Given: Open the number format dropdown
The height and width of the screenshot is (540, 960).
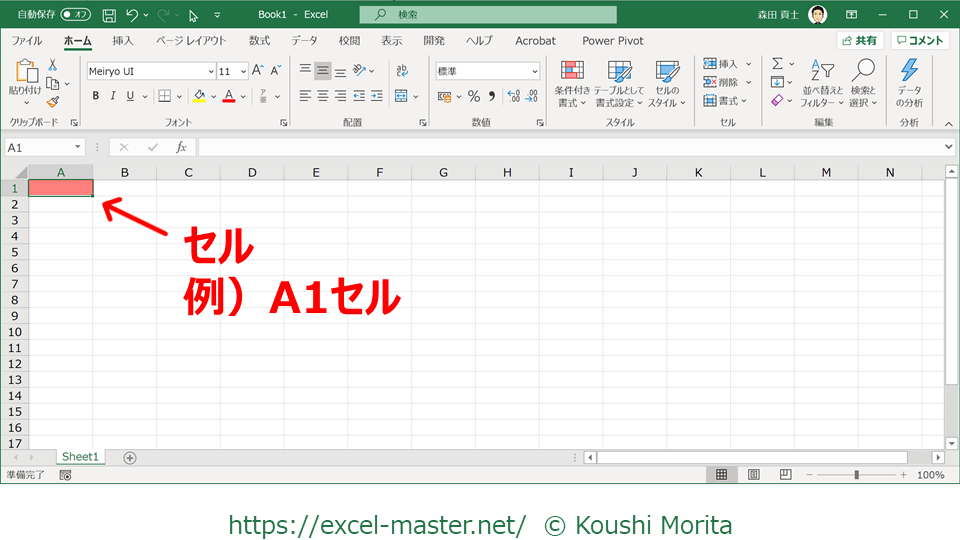Looking at the screenshot, I should 534,71.
